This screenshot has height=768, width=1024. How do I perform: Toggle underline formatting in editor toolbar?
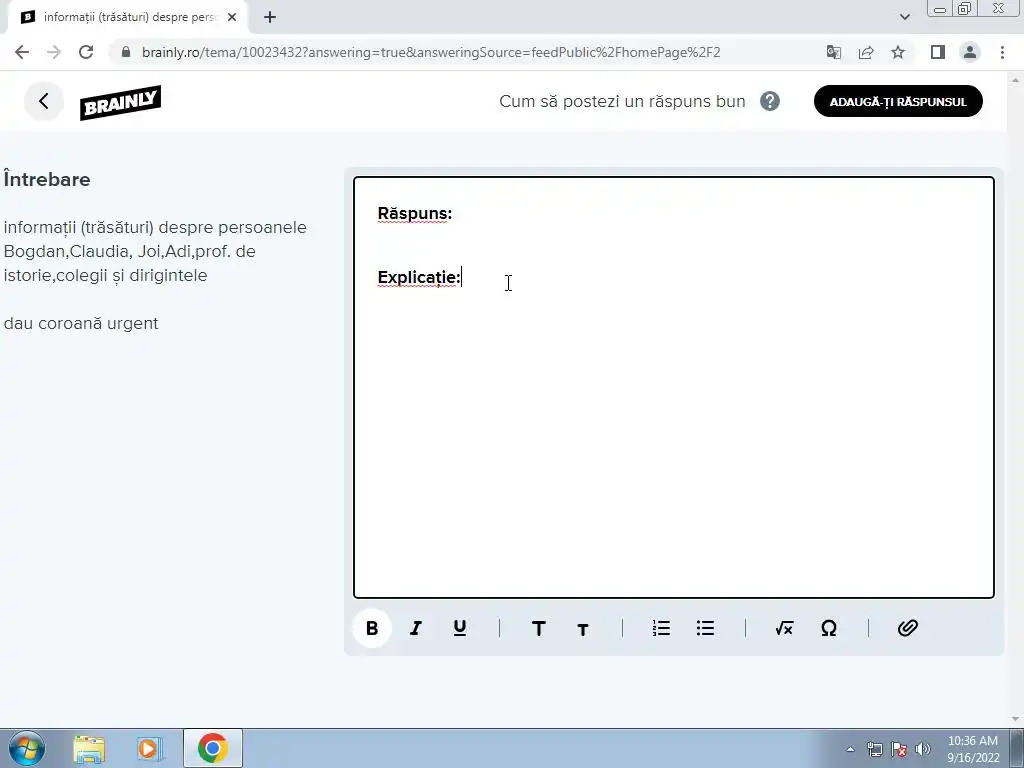[460, 628]
